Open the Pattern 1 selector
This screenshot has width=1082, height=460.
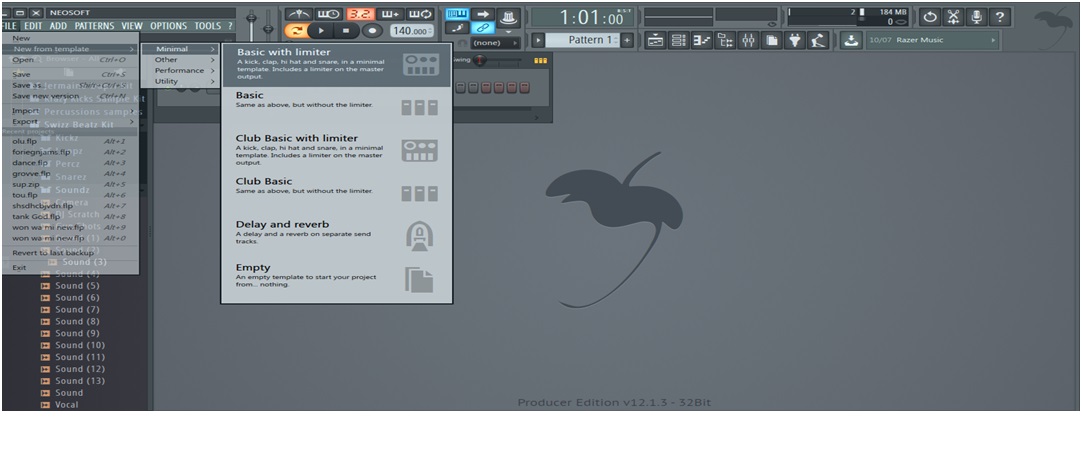tap(582, 40)
